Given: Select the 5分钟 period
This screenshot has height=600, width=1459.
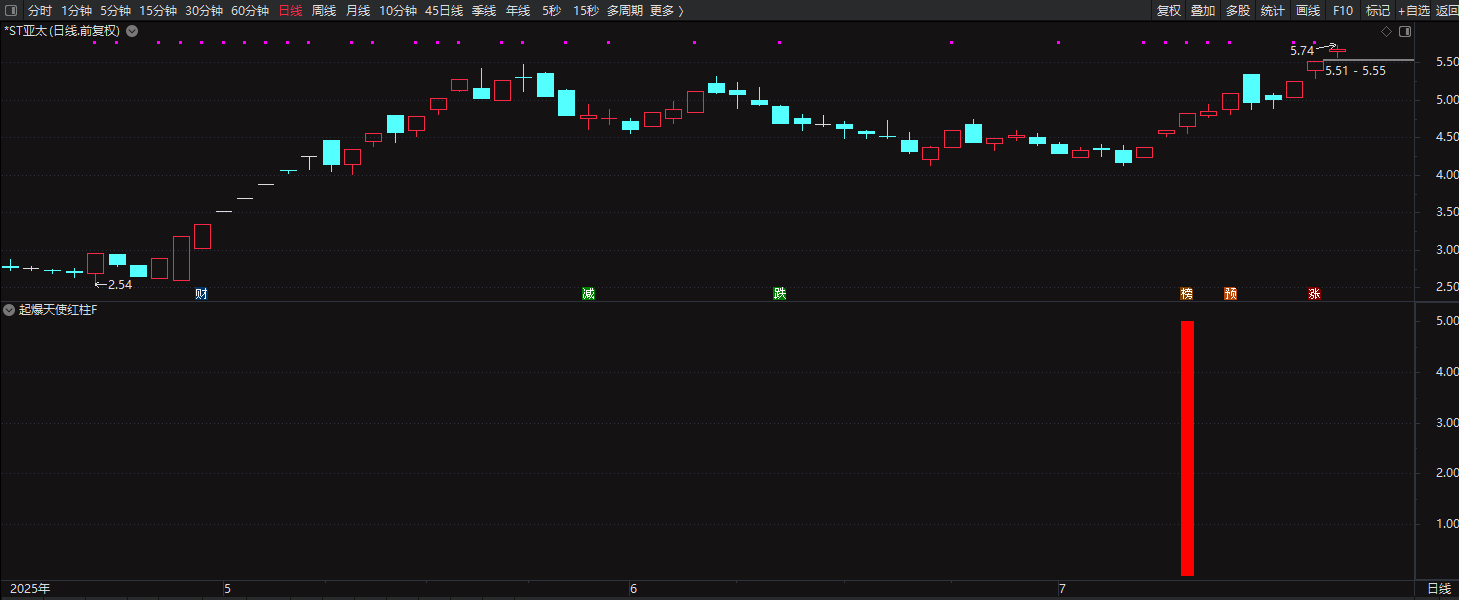Looking at the screenshot, I should (115, 10).
